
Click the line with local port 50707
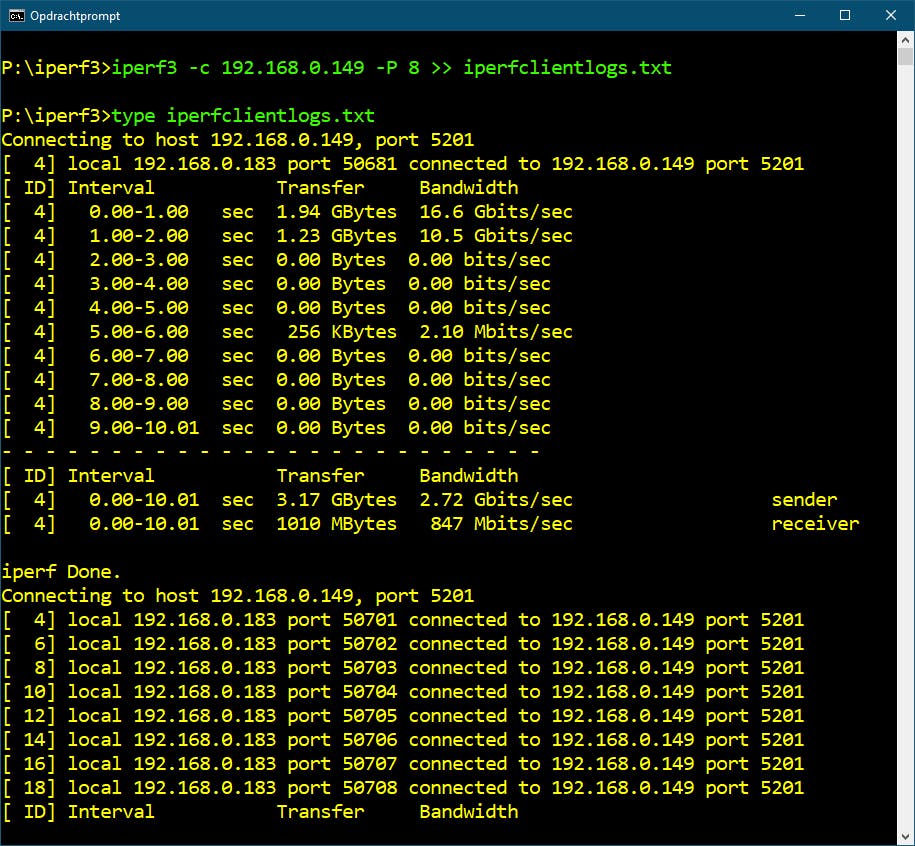pos(403,764)
